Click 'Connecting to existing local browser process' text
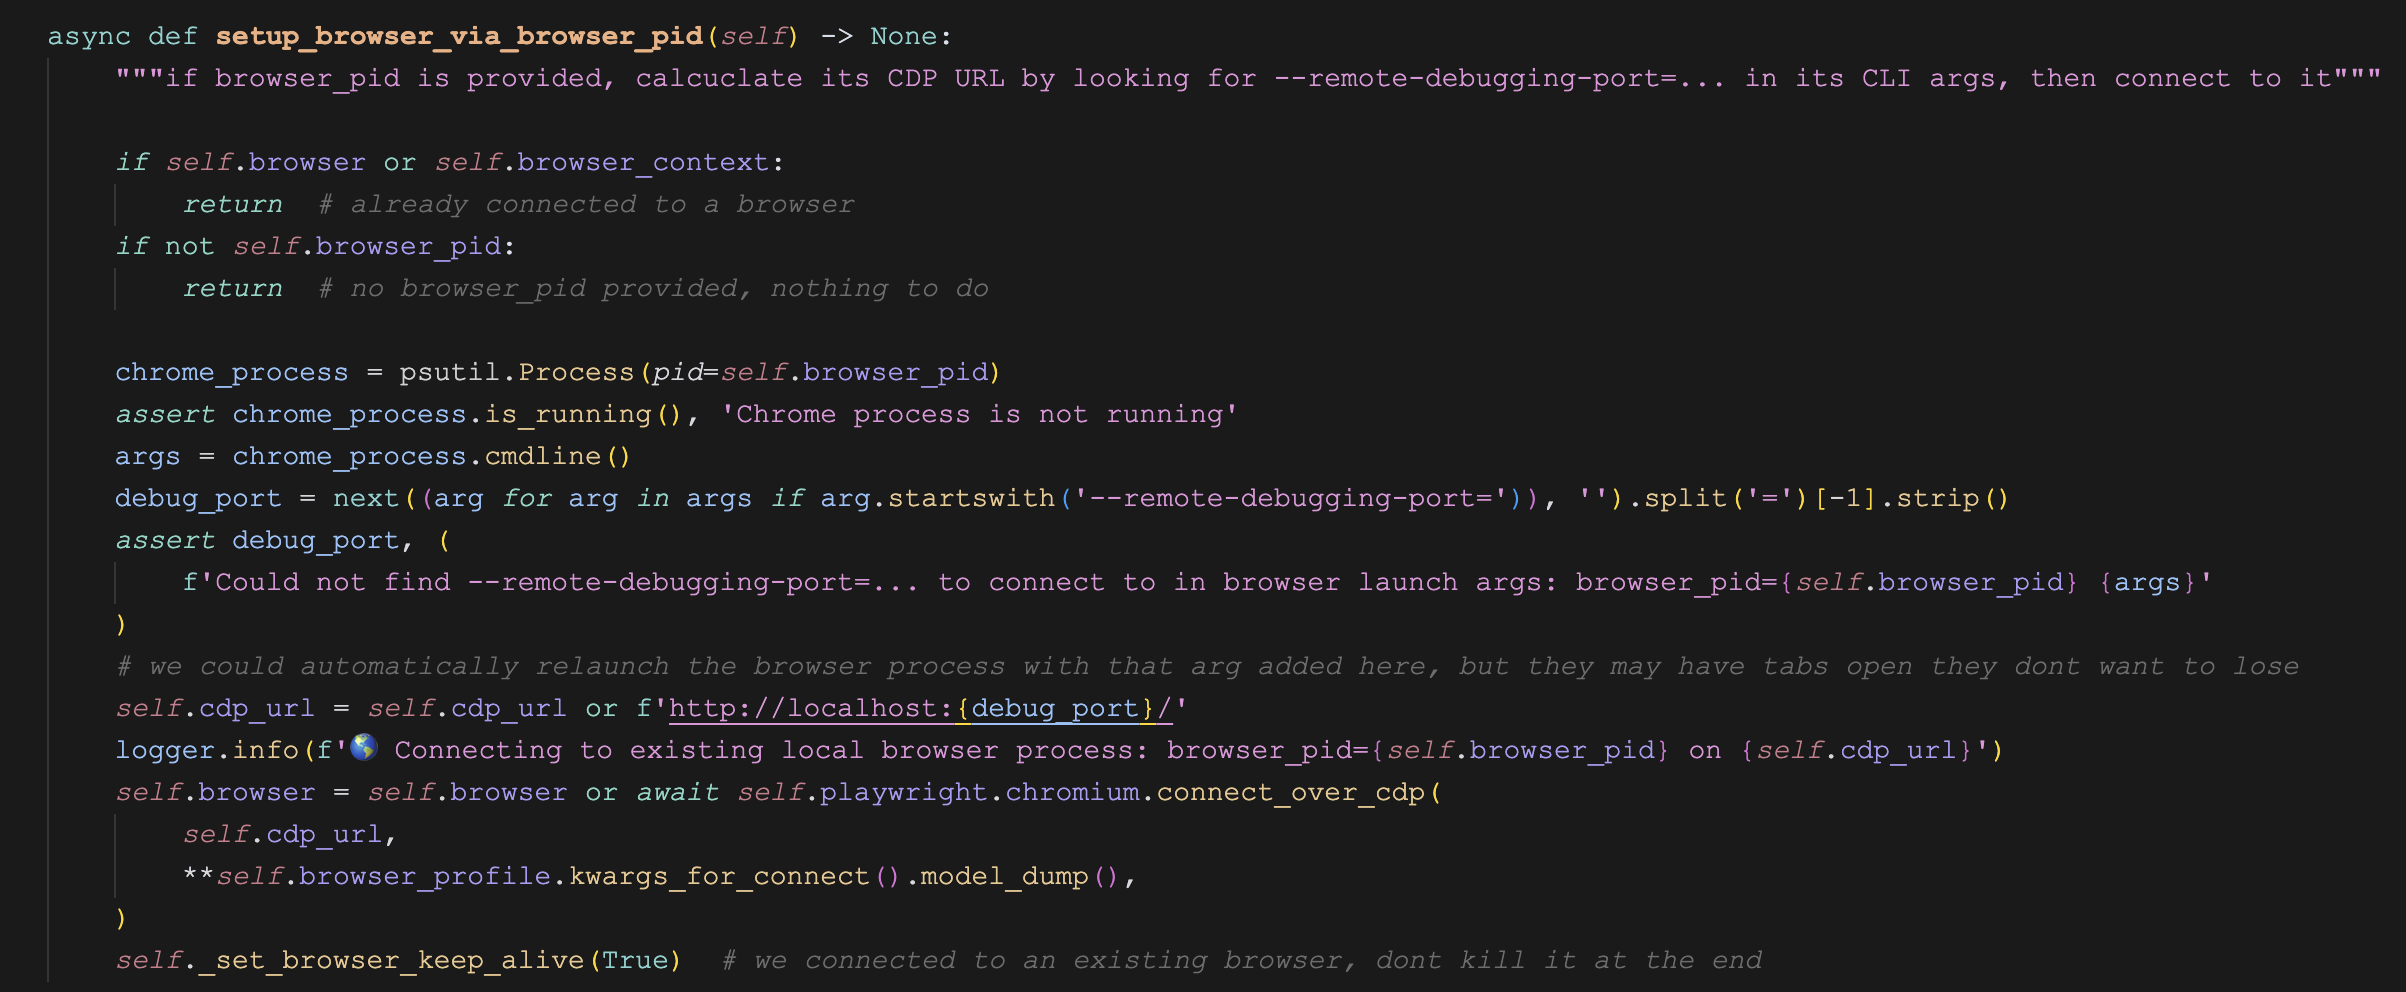The image size is (2406, 992). [x=770, y=750]
